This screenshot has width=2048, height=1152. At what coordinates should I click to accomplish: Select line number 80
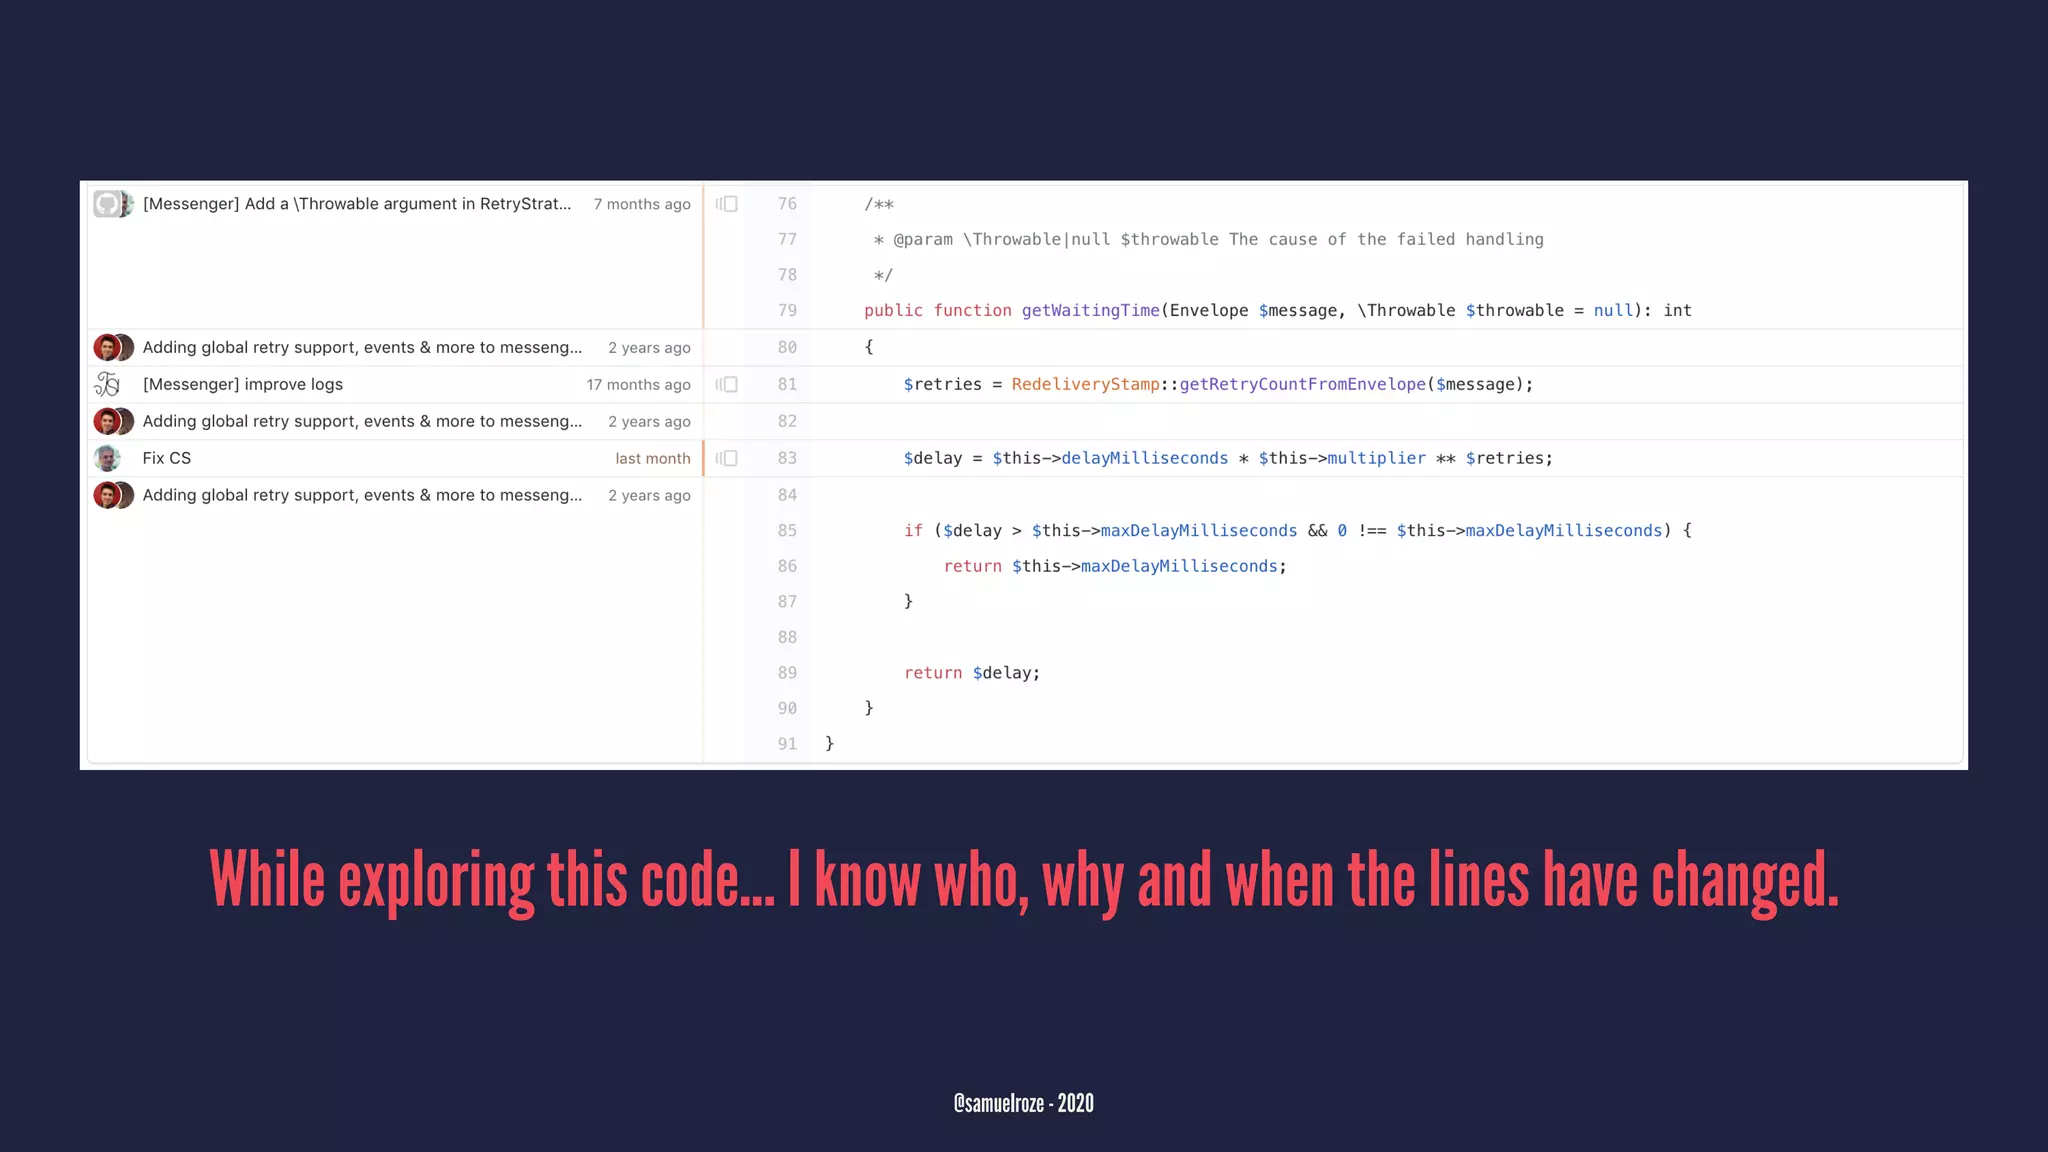(787, 348)
